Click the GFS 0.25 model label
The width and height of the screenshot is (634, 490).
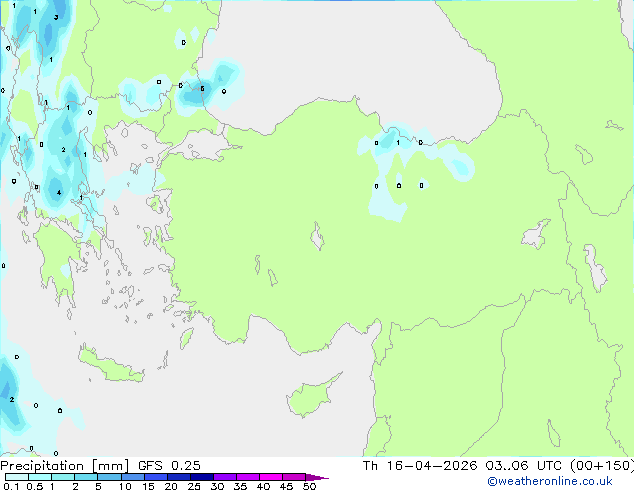169,466
